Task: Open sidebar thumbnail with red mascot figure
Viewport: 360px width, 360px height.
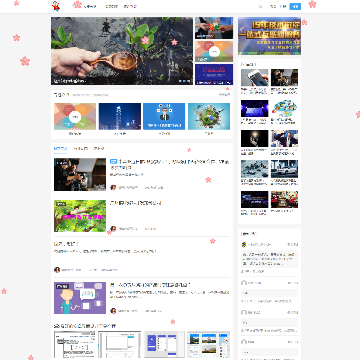Action: point(284,199)
